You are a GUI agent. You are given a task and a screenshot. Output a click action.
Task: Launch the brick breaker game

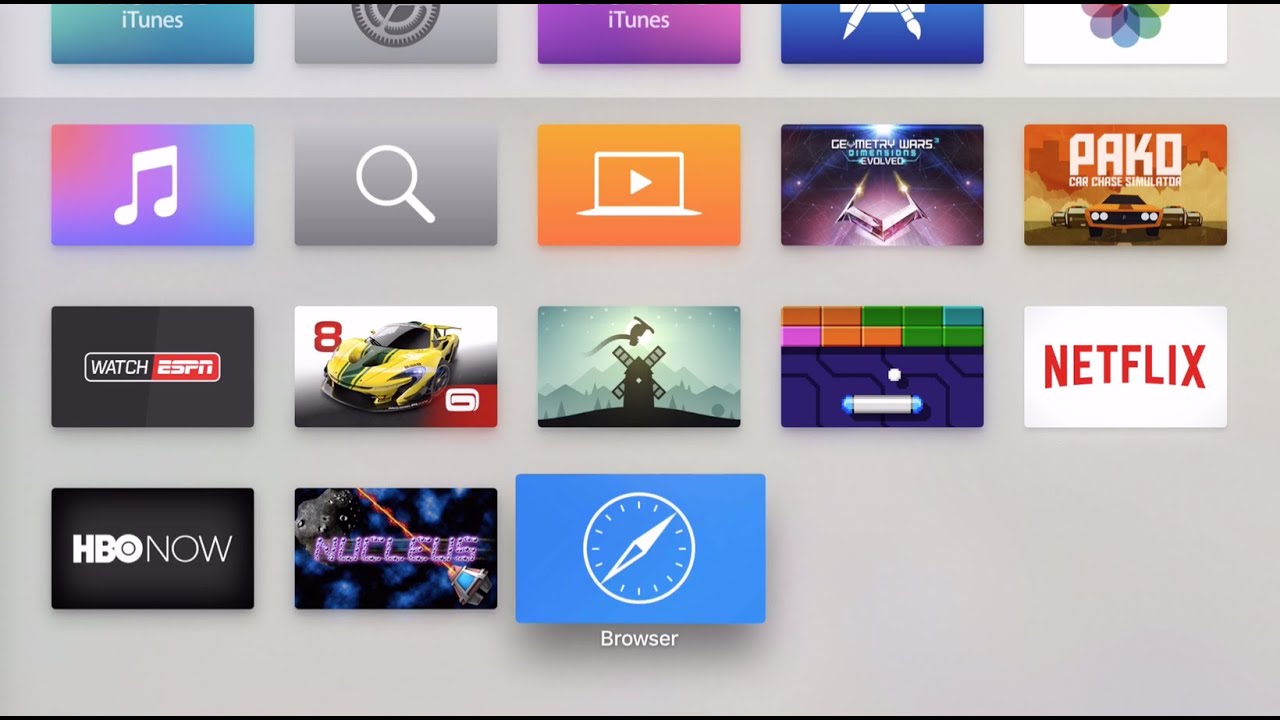tap(882, 367)
